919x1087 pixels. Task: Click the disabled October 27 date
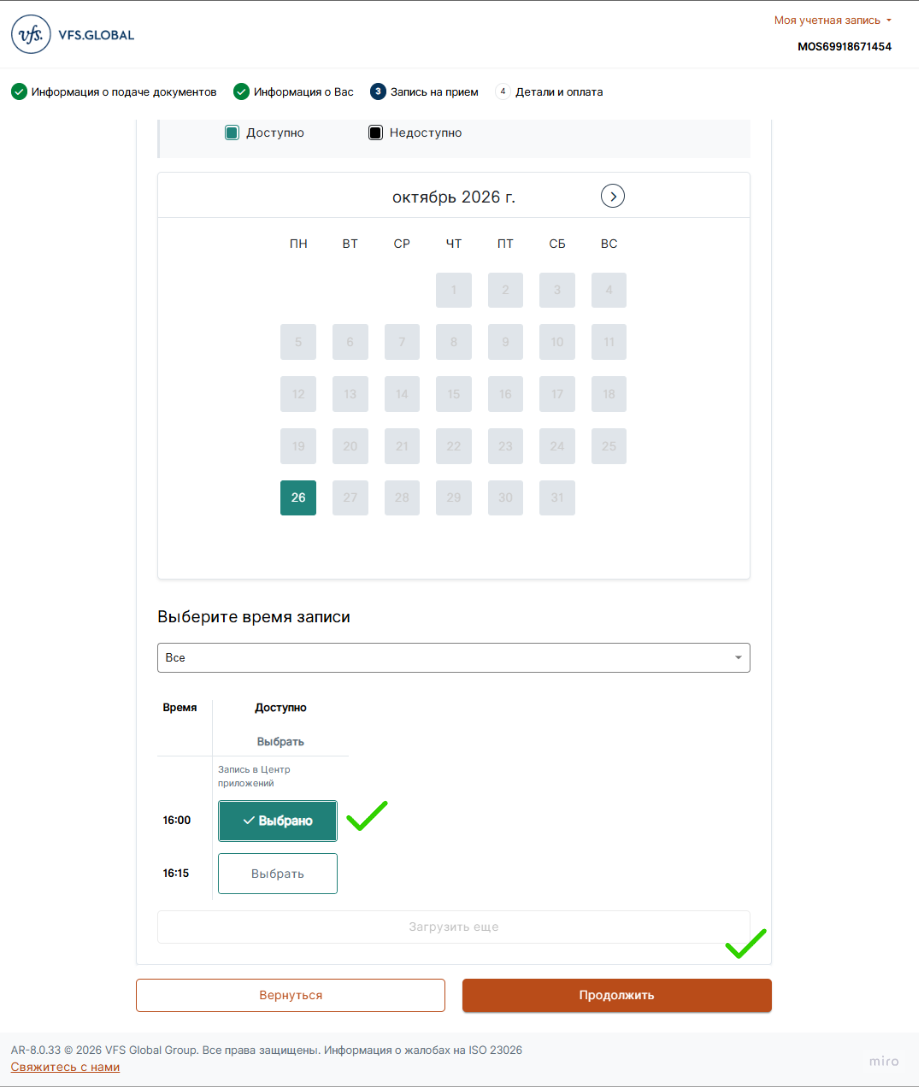pyautogui.click(x=350, y=498)
